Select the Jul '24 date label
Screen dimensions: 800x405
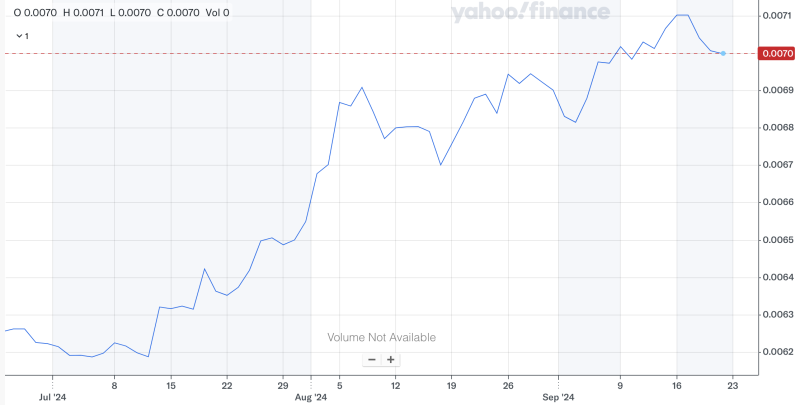[52, 398]
